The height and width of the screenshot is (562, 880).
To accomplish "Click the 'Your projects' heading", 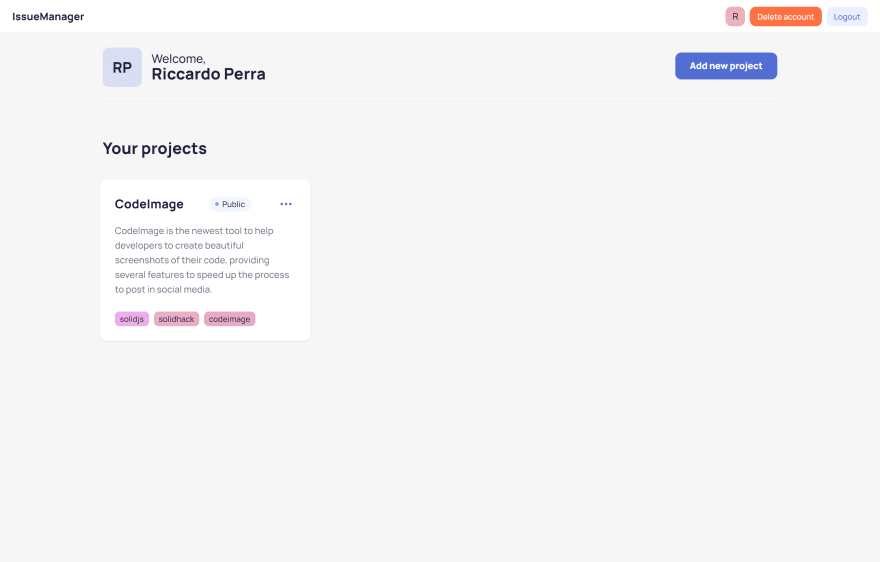I will (155, 148).
